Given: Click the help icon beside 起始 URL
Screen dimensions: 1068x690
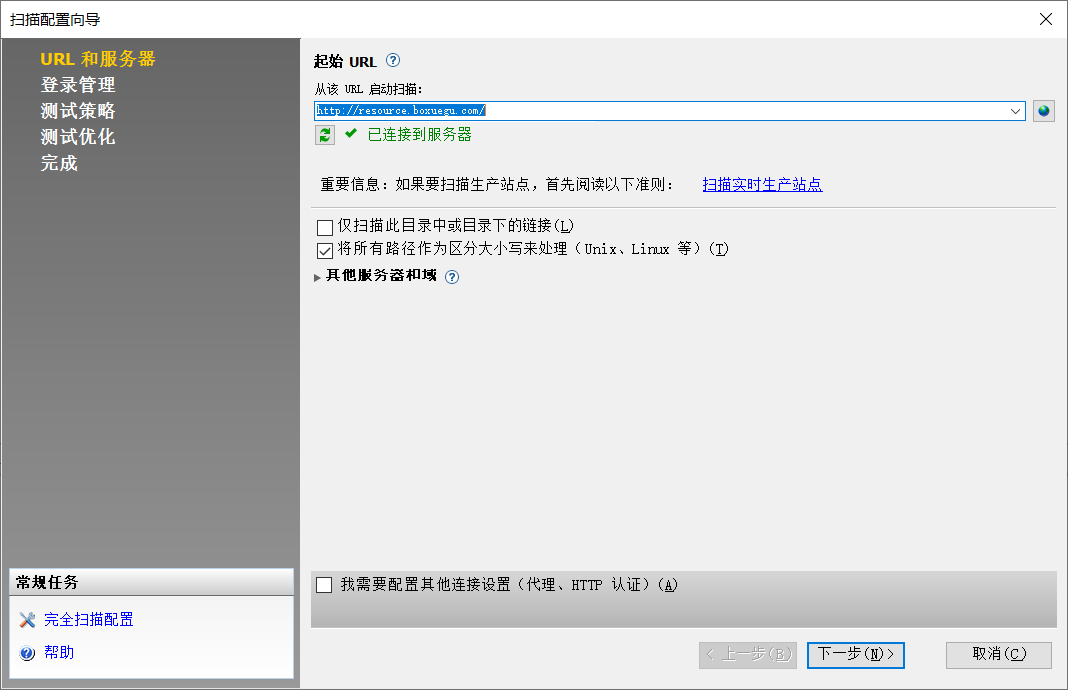Looking at the screenshot, I should click(x=392, y=61).
